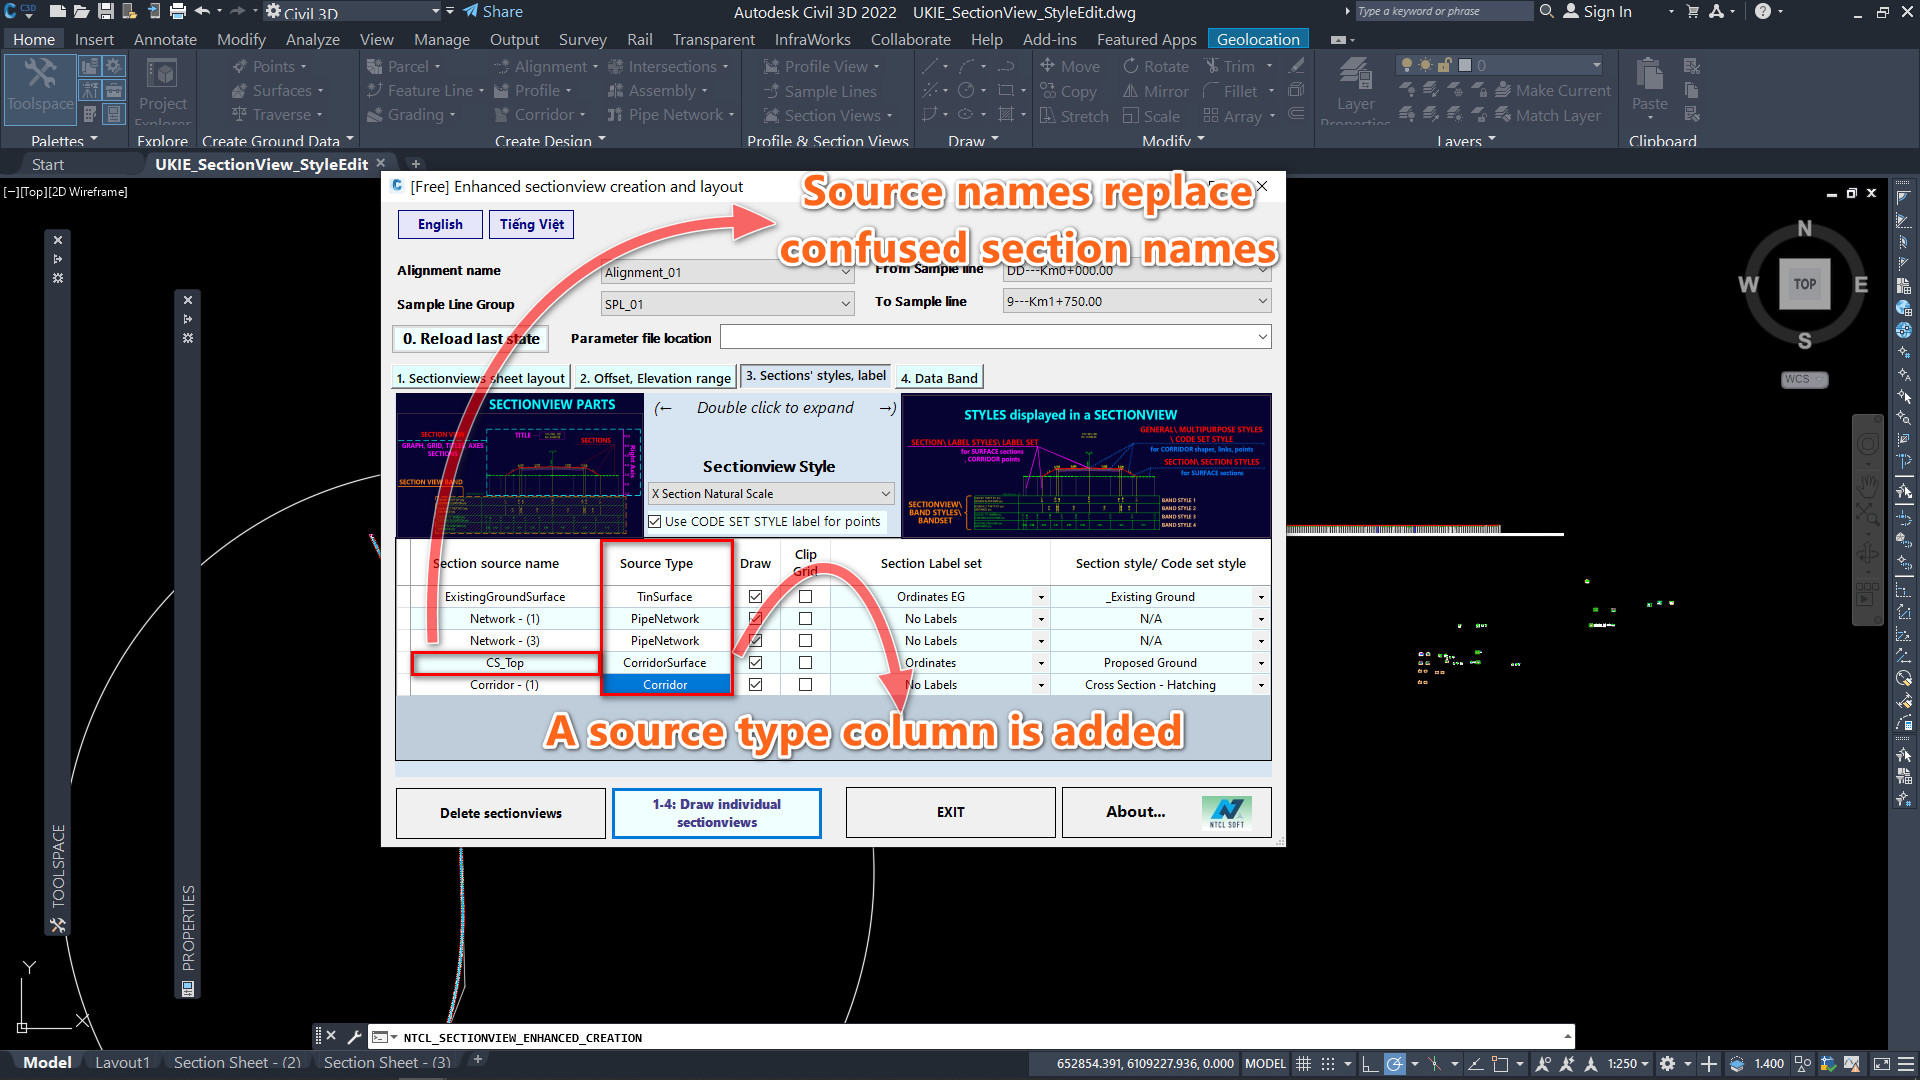This screenshot has width=1920, height=1080.
Task: Open the Sample Line Group dropdown
Action: click(845, 304)
